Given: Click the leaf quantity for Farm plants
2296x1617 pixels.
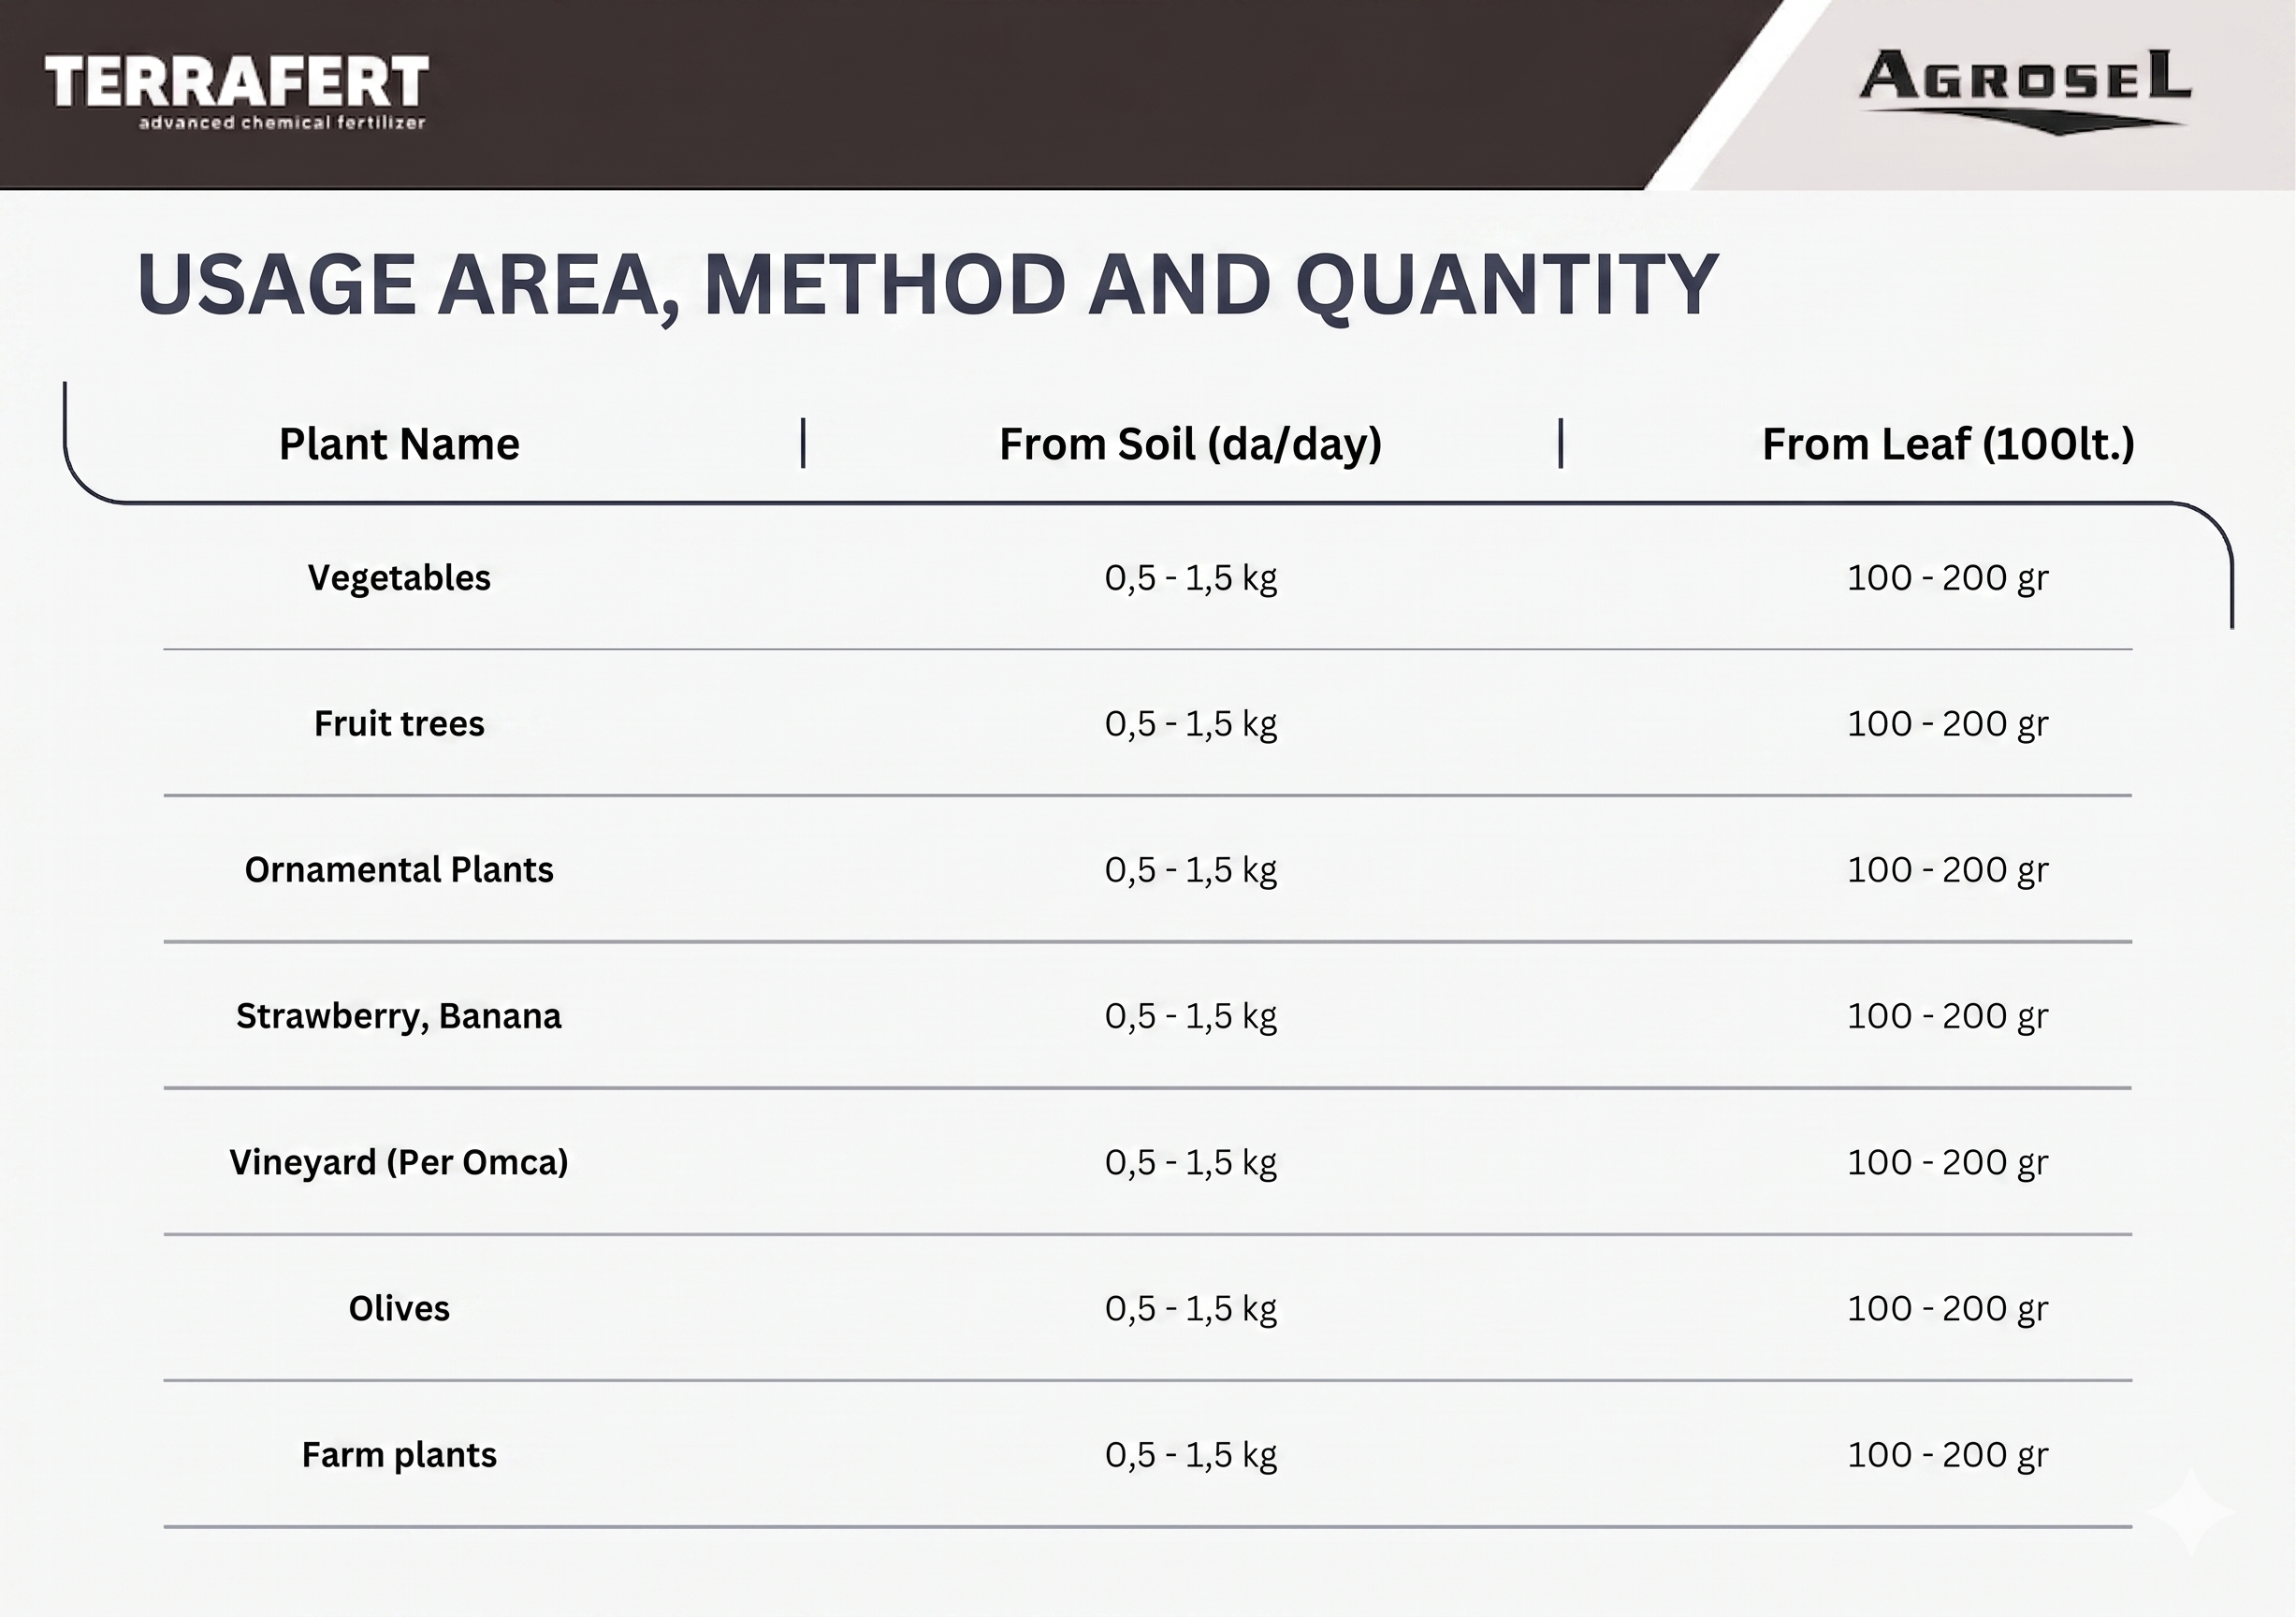Looking at the screenshot, I should (x=1947, y=1454).
